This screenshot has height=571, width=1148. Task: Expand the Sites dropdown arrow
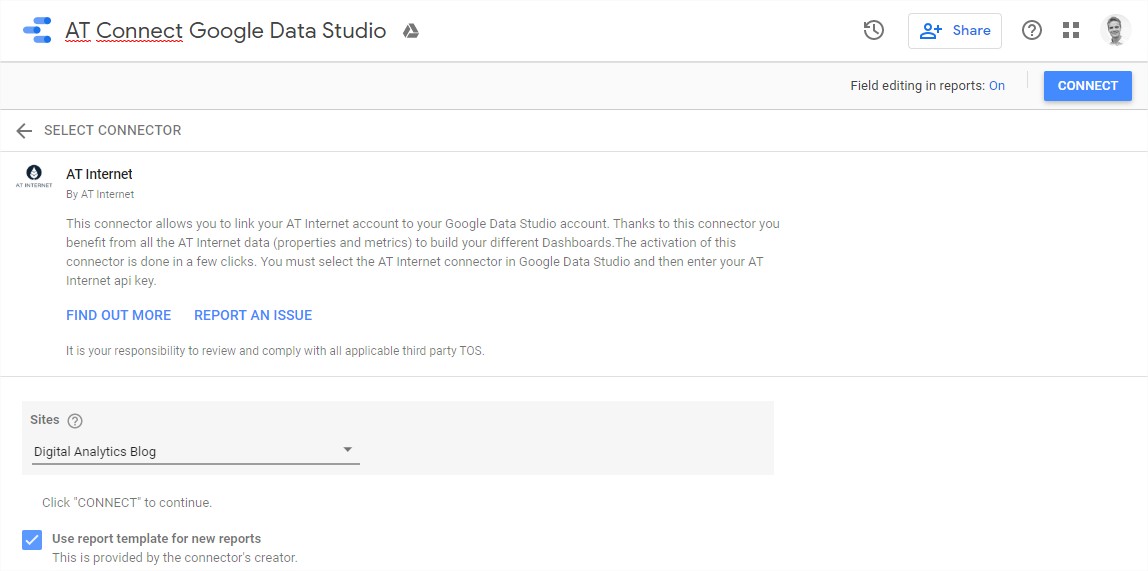348,449
